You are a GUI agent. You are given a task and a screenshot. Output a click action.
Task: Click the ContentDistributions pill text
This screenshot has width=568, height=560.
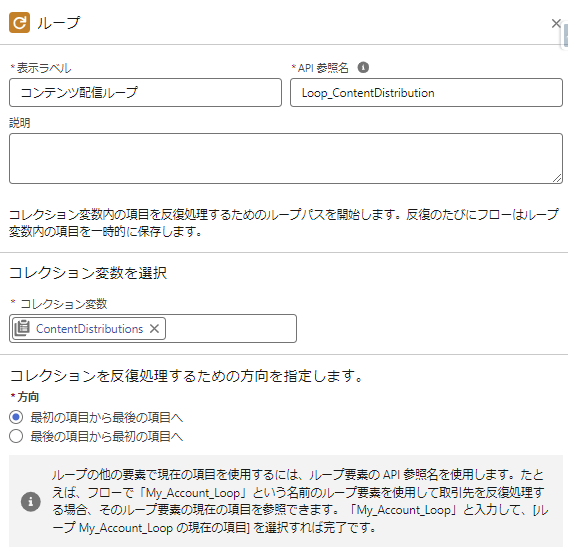click(x=89, y=329)
